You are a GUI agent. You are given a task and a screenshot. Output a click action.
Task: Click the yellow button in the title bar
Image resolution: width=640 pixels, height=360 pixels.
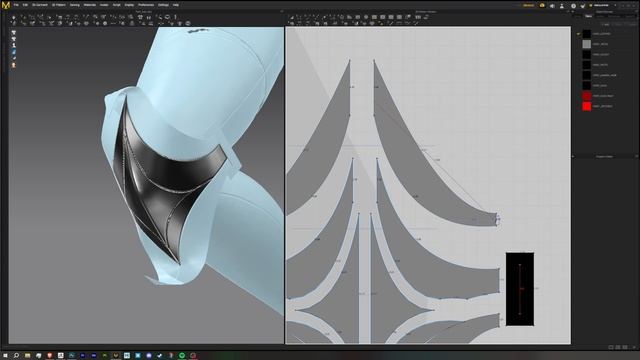pyautogui.click(x=529, y=6)
